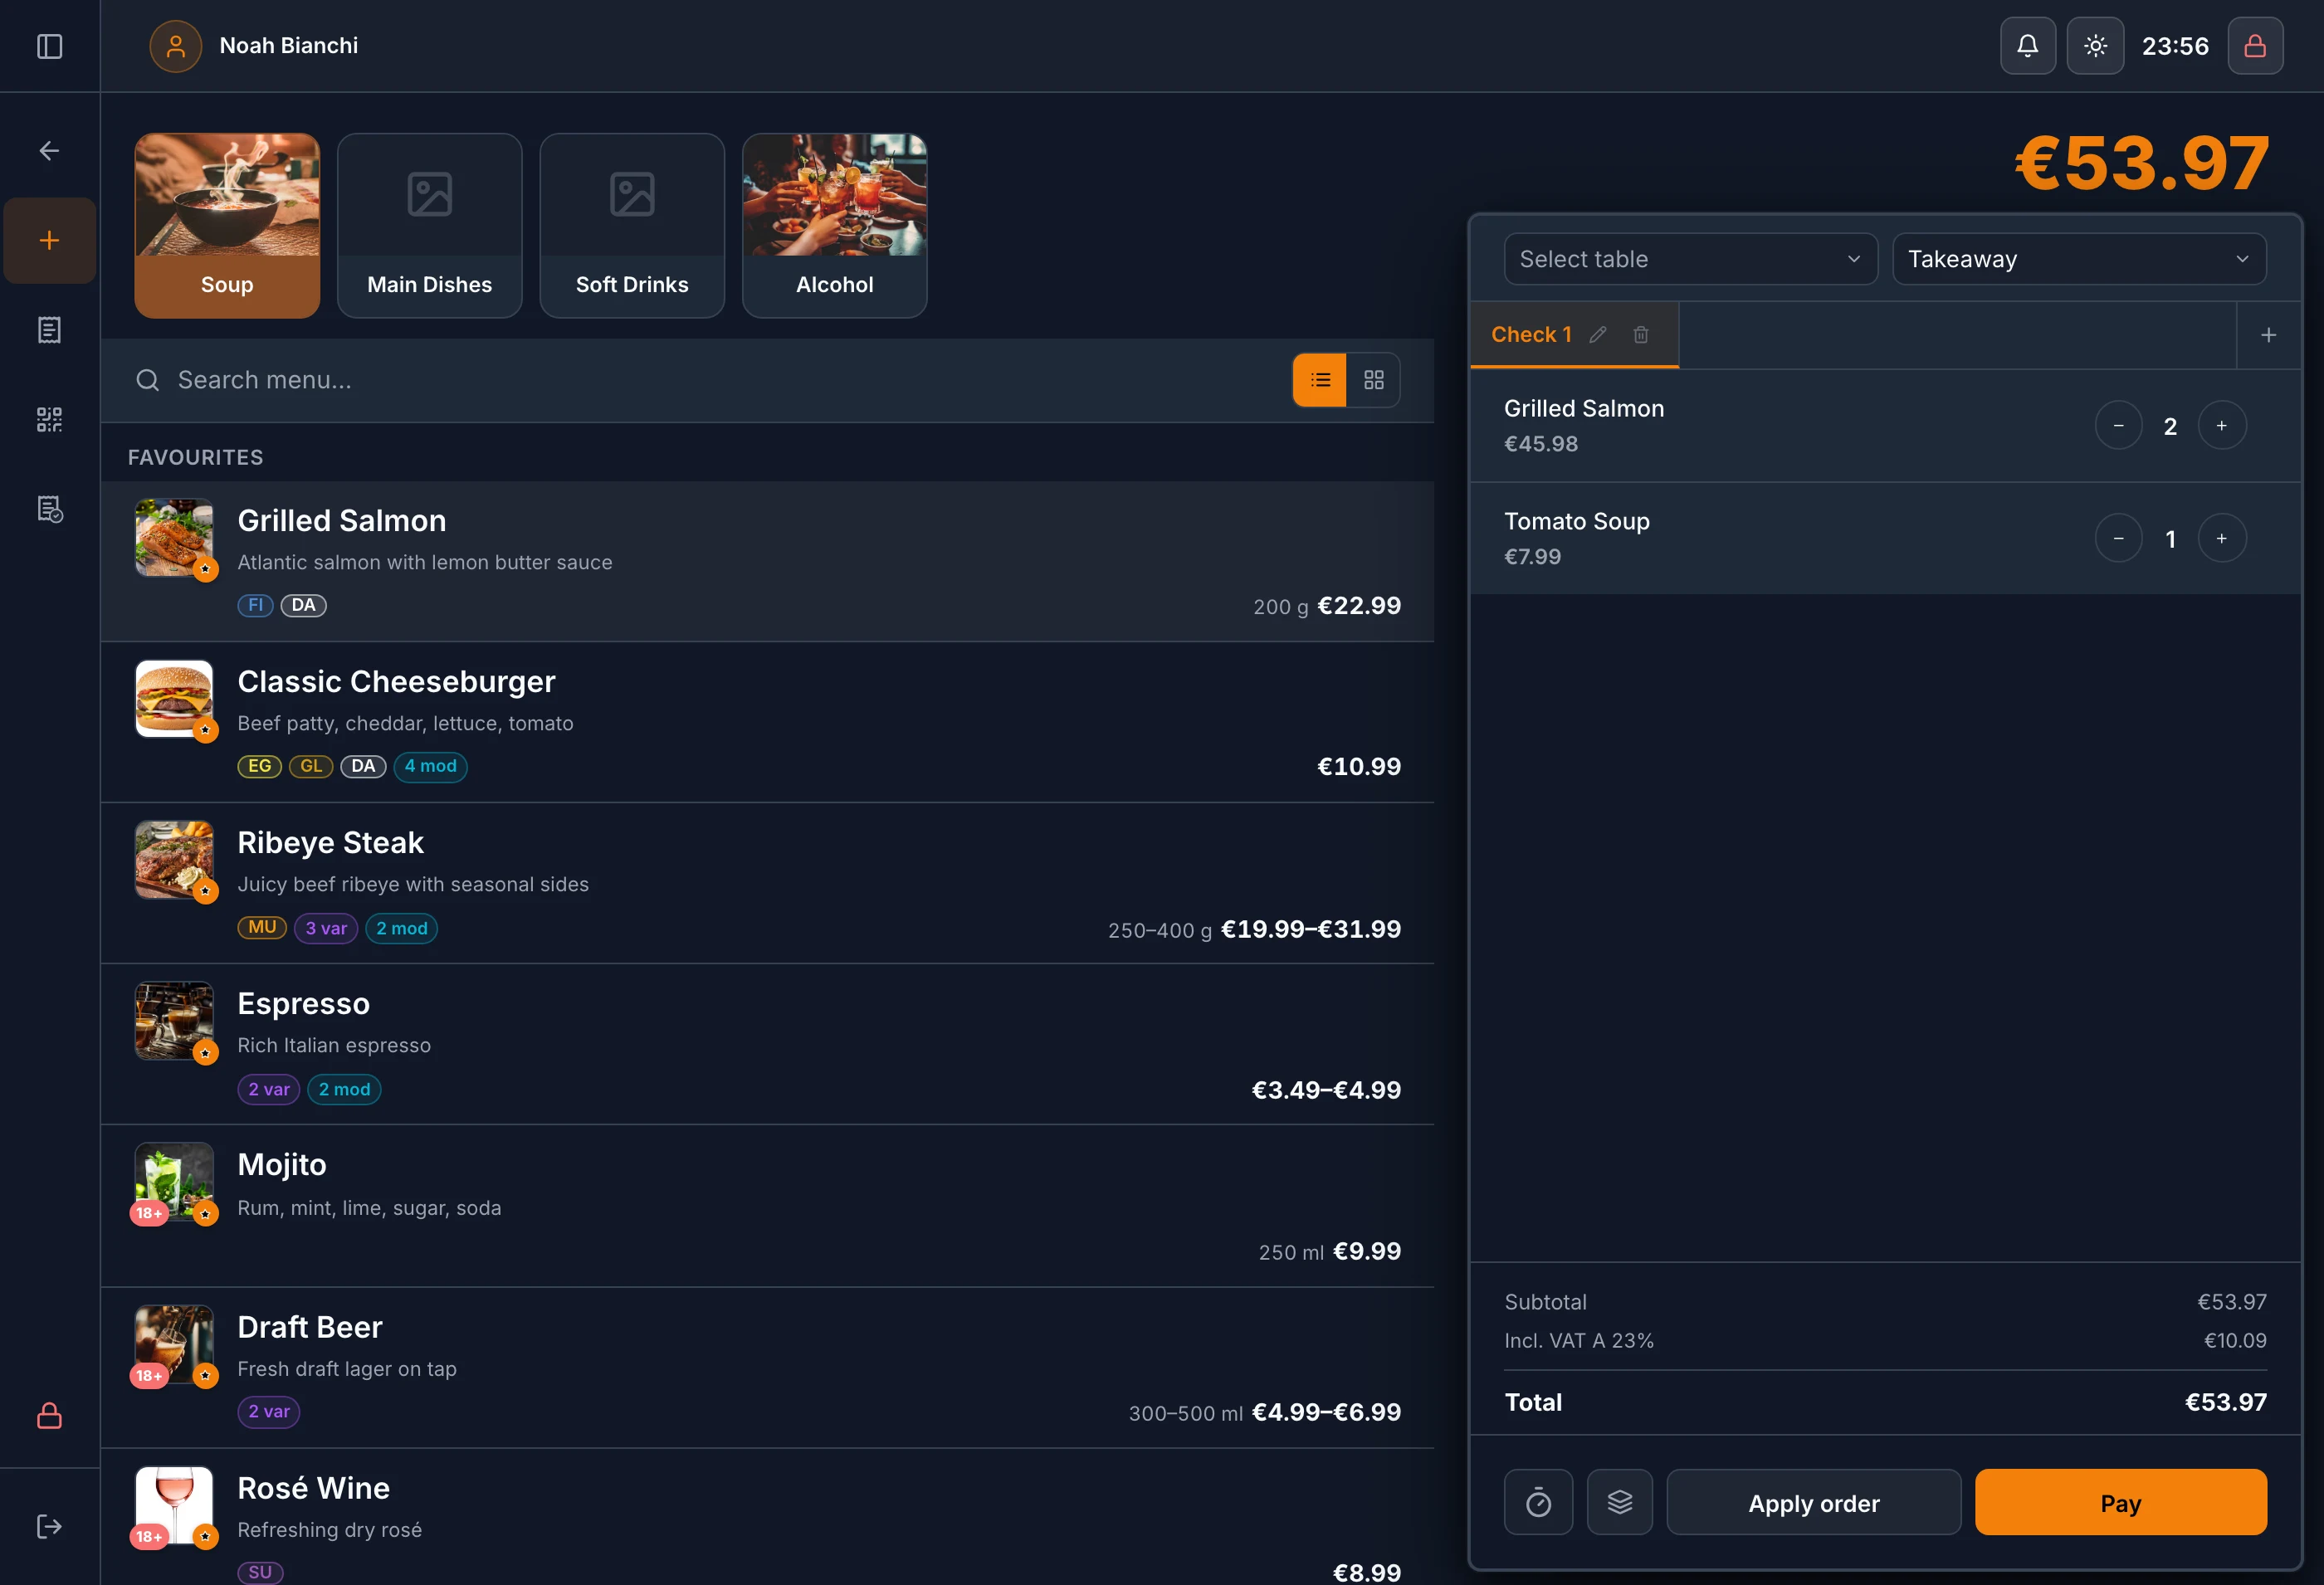The height and width of the screenshot is (1585, 2324).
Task: Open the timer stopwatch button
Action: (x=1538, y=1501)
